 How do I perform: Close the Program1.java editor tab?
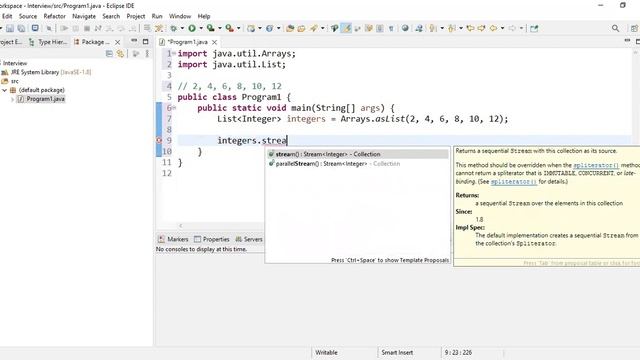(x=214, y=42)
